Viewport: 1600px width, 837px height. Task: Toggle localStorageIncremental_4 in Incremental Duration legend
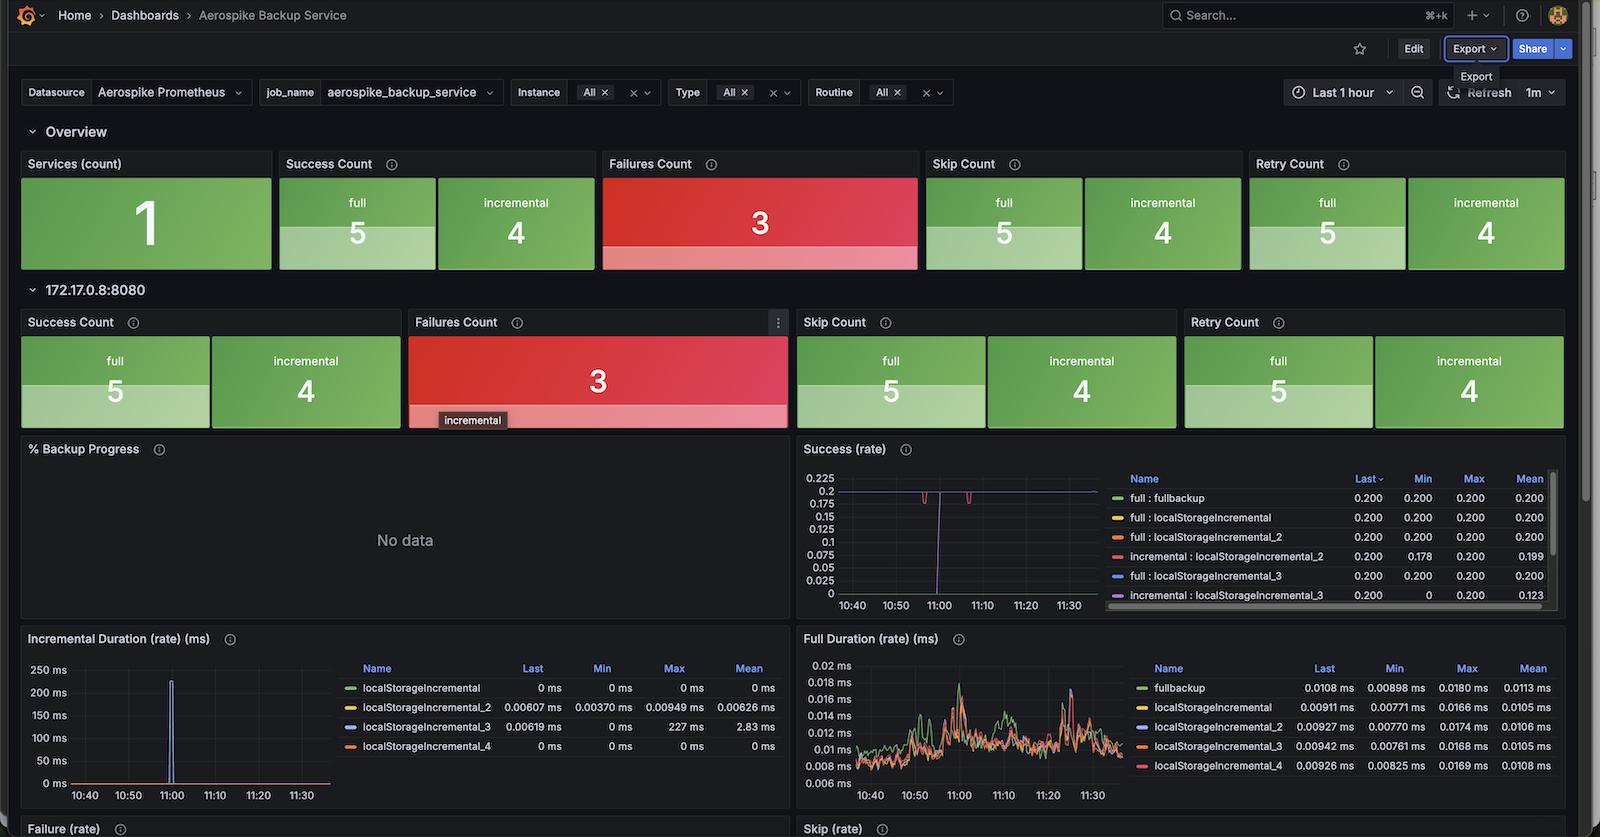click(427, 747)
